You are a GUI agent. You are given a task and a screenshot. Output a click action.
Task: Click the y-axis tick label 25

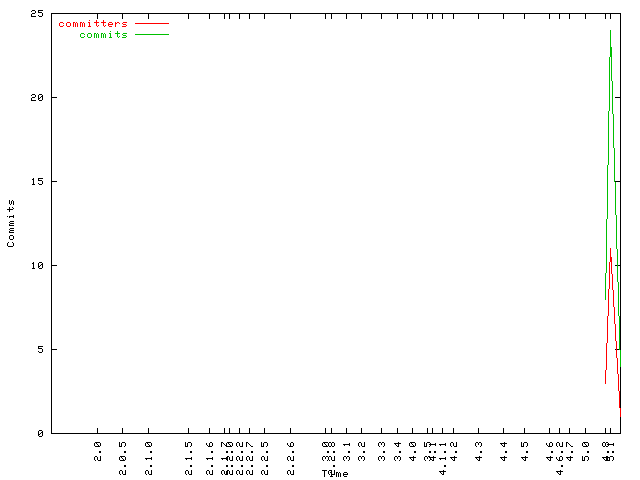click(36, 14)
